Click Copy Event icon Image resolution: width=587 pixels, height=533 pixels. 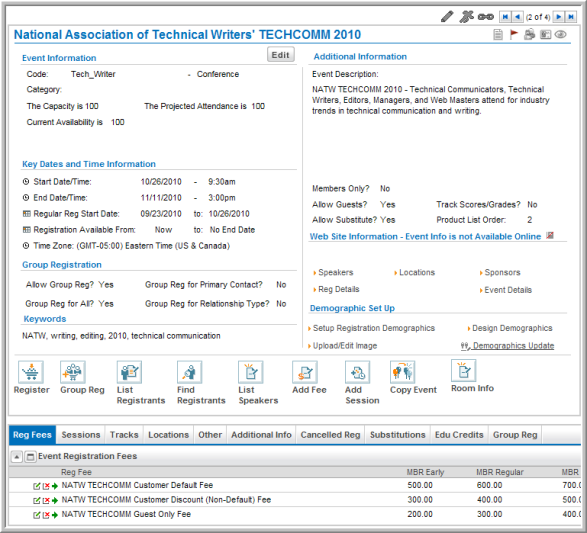pyautogui.click(x=402, y=372)
